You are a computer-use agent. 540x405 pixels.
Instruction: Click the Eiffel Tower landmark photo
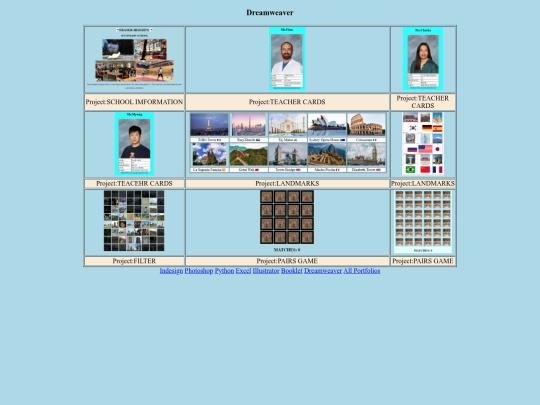click(209, 125)
